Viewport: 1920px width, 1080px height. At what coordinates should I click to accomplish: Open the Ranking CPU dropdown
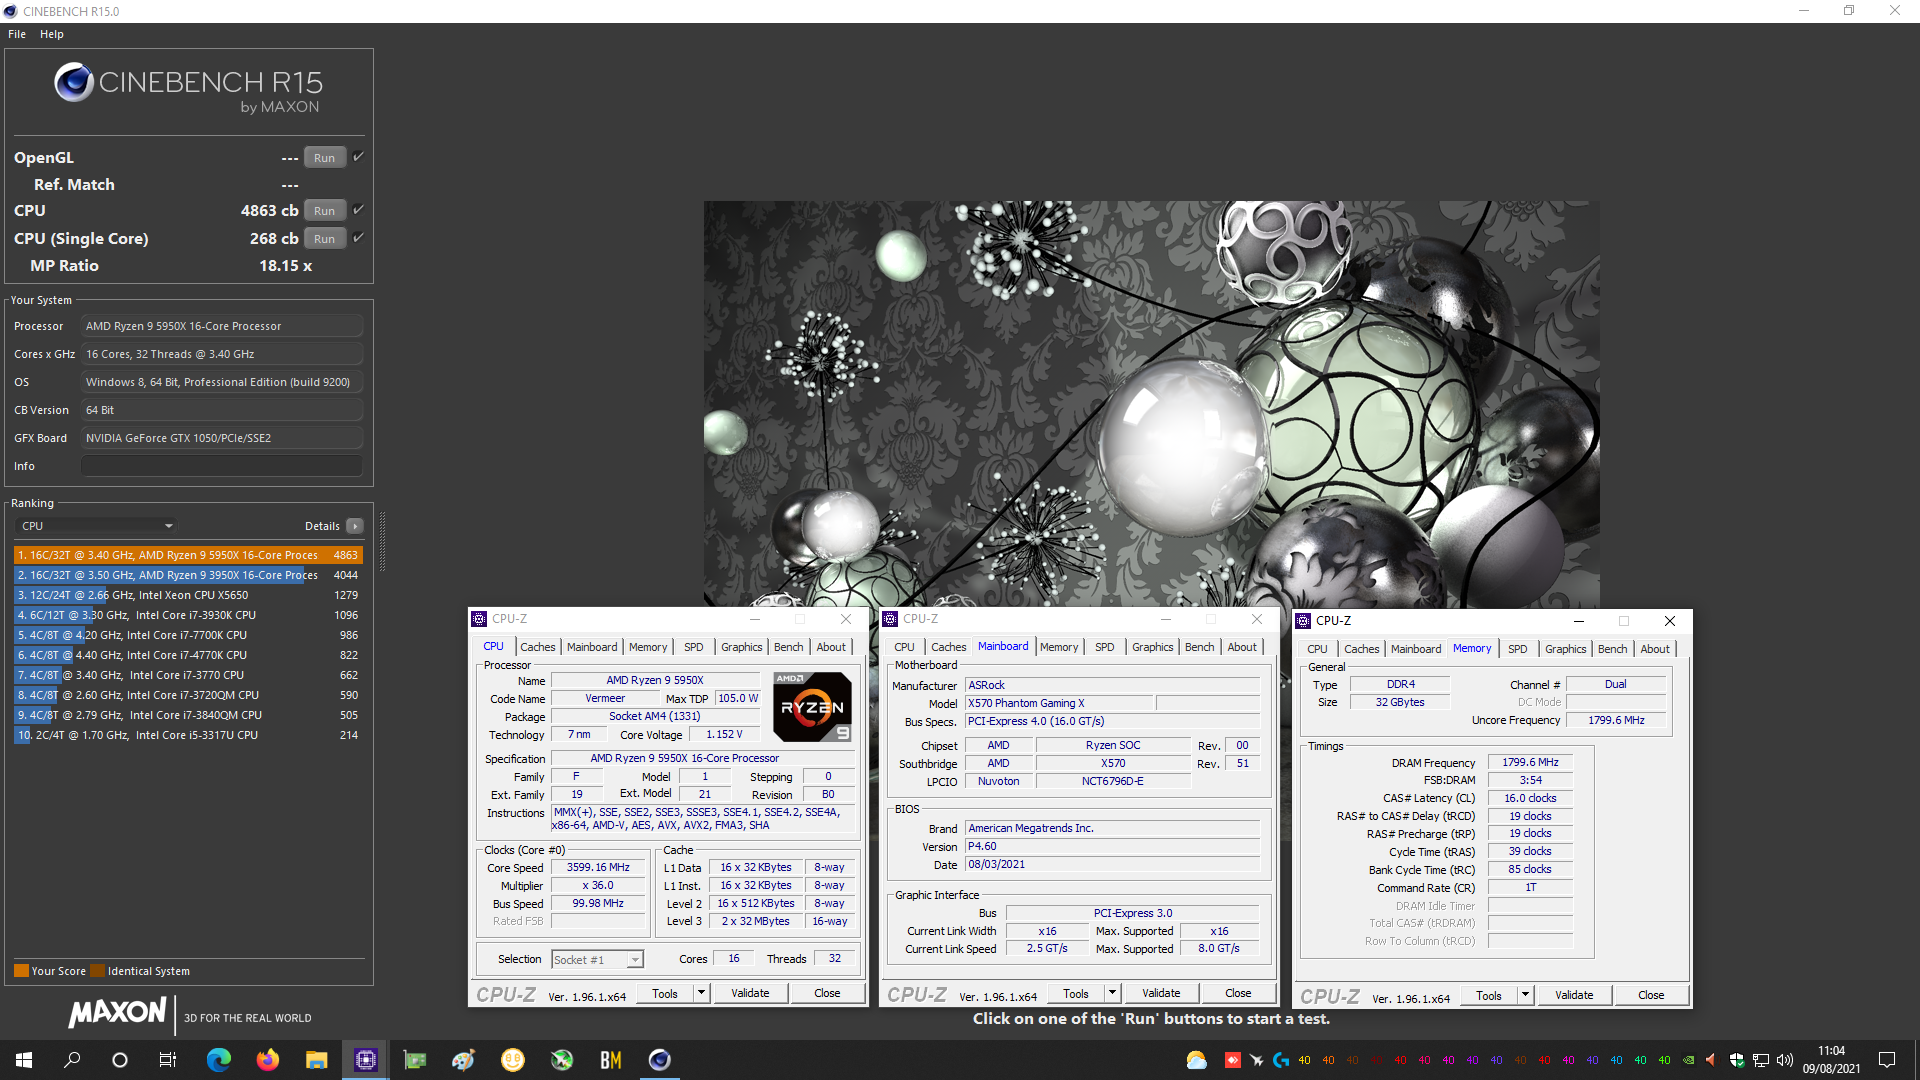[97, 526]
